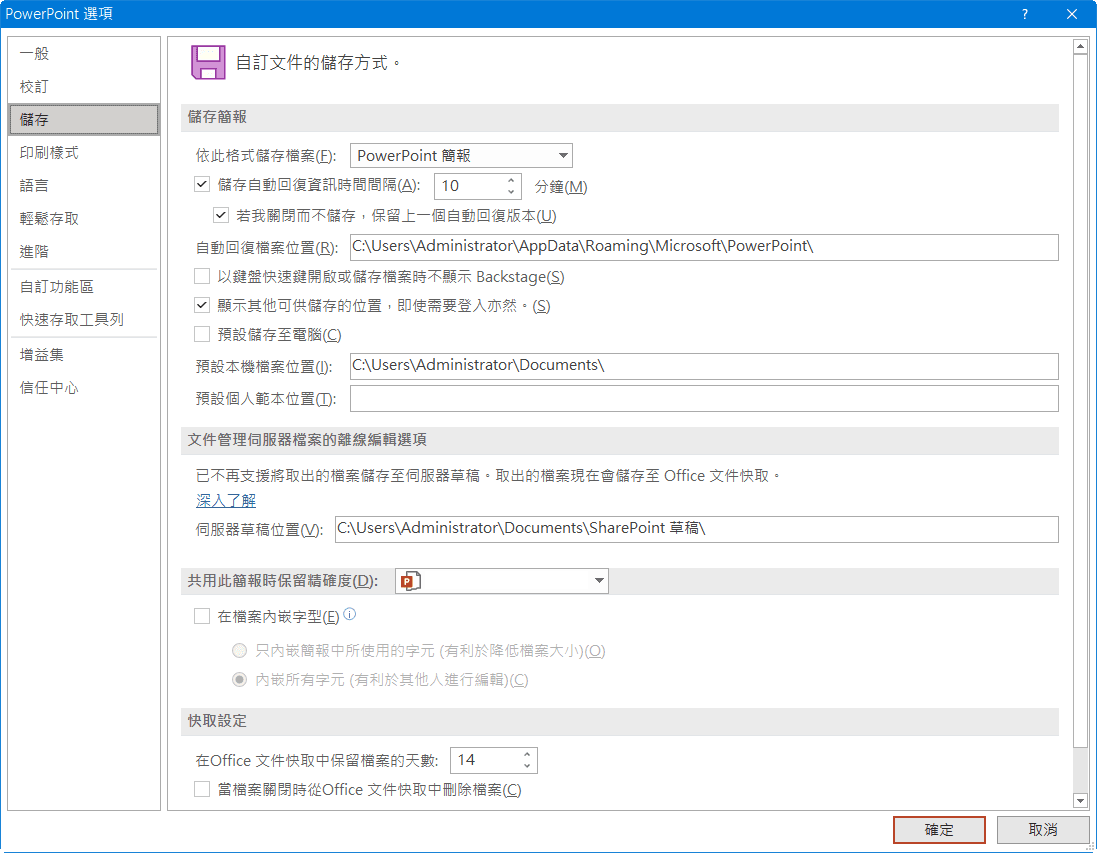Close the PowerPoint 選項 dialog with X
The width and height of the screenshot is (1097, 853).
pos(1072,14)
